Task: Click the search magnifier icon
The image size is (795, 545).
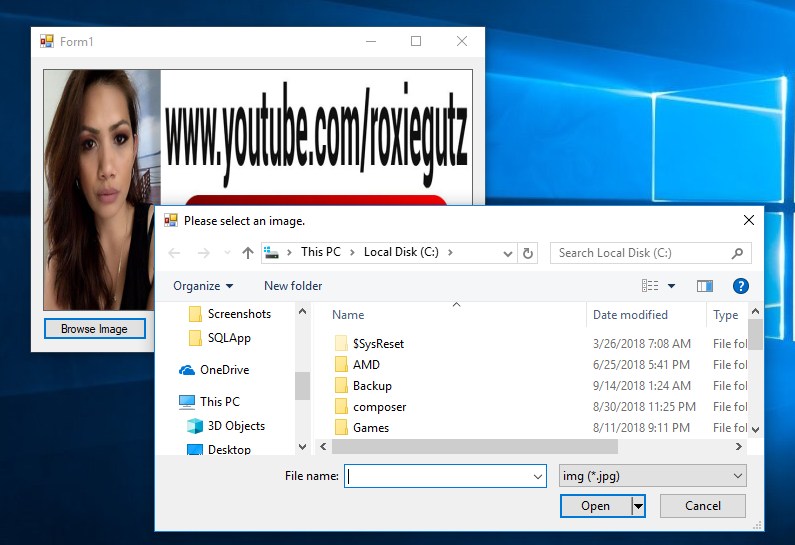Action: pyautogui.click(x=738, y=253)
